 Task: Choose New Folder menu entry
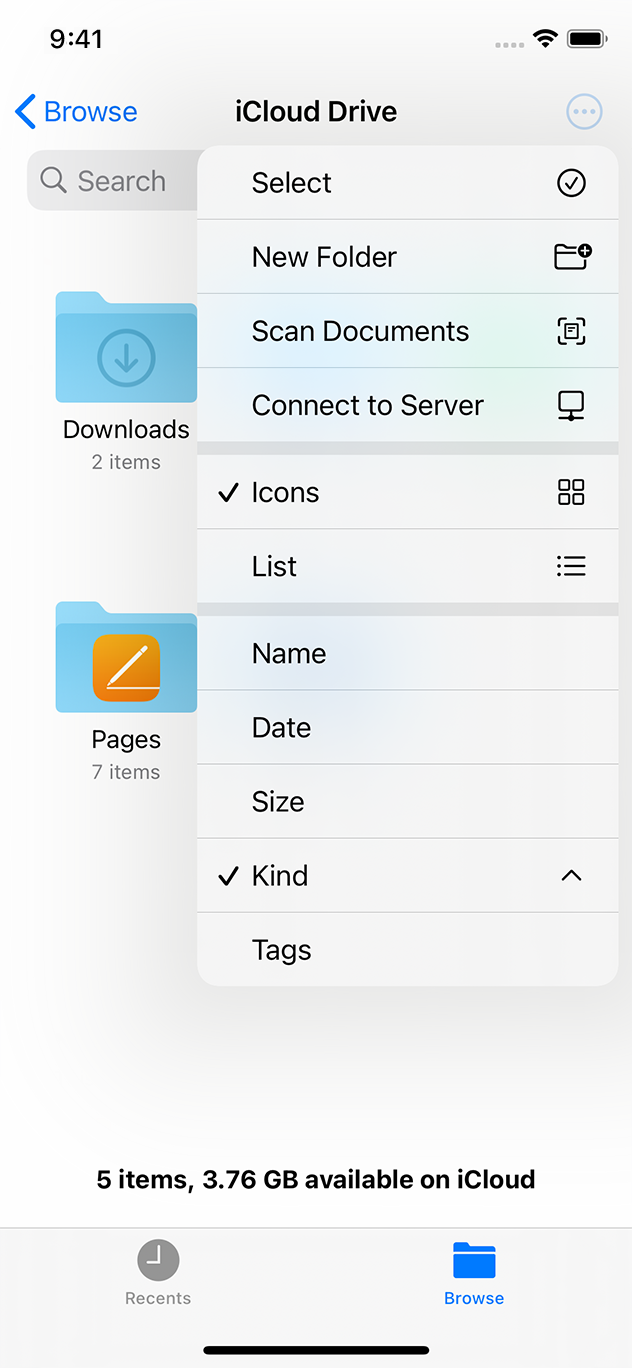click(408, 257)
